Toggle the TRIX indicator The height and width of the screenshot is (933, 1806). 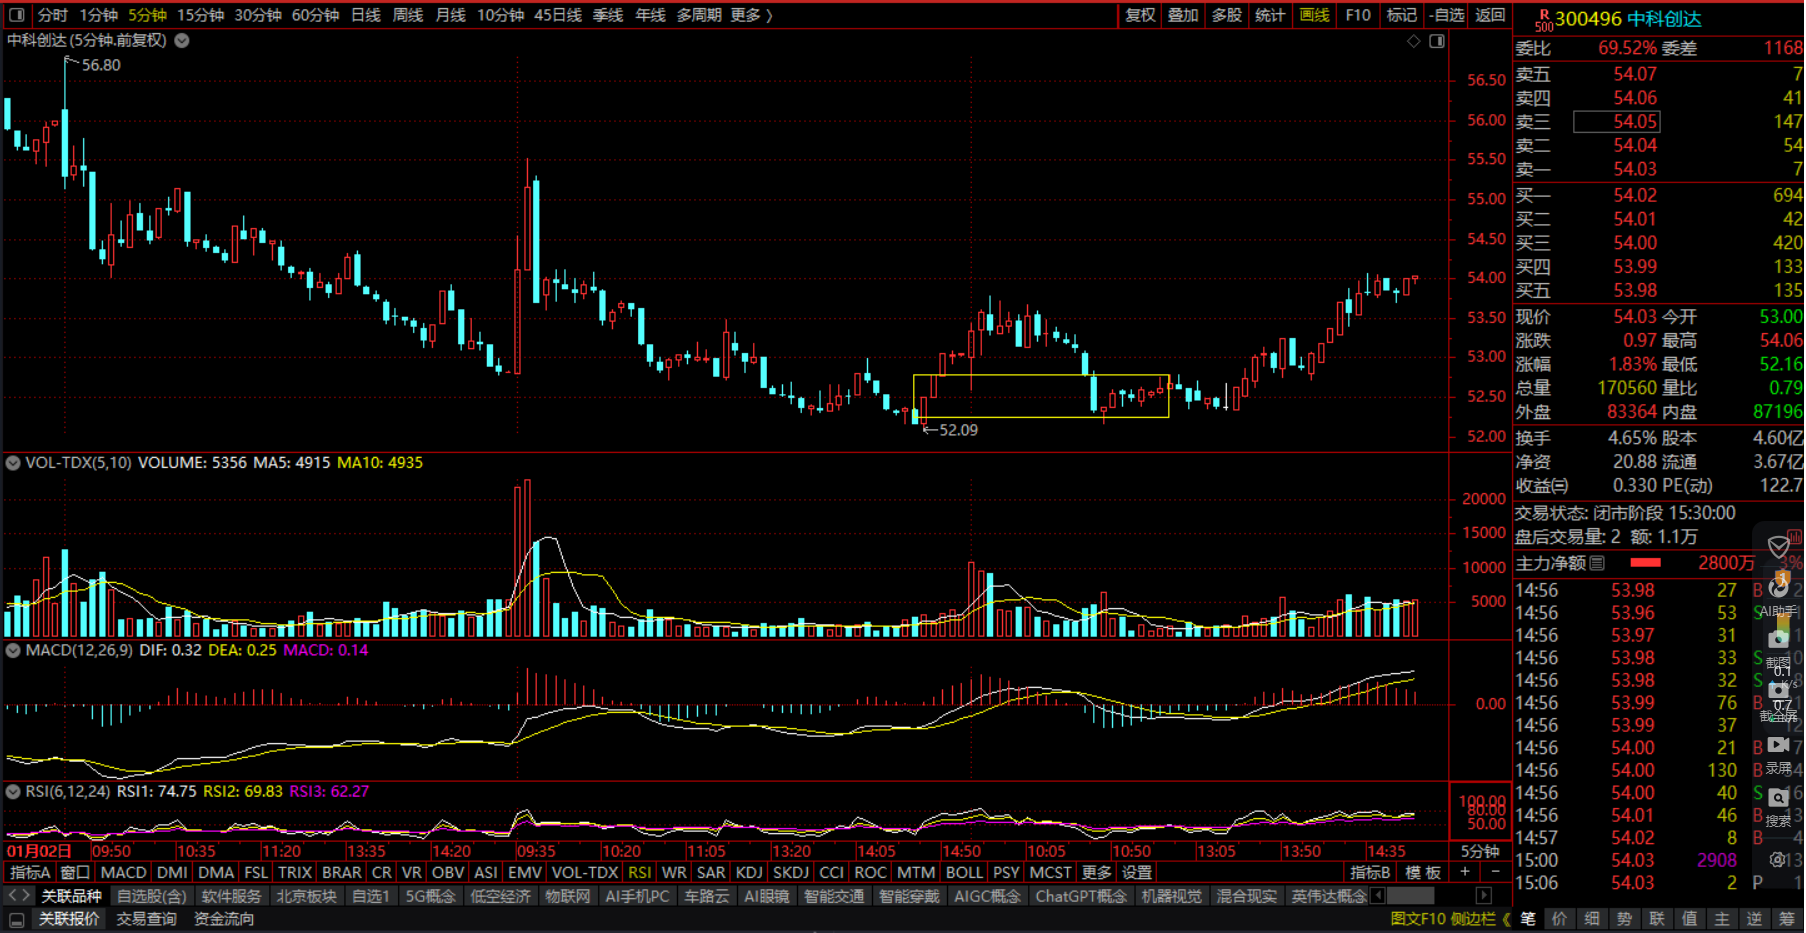point(295,872)
